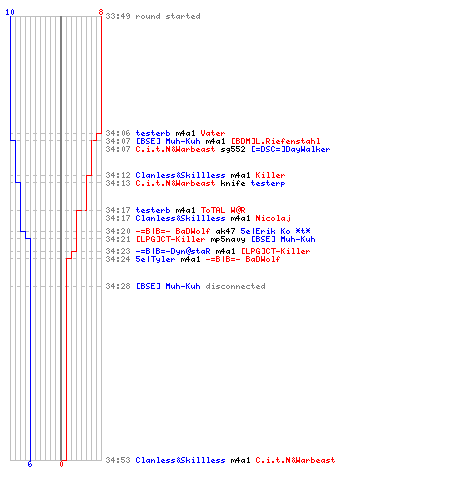450x500 pixels.
Task: Click ToTAL W@R player name
Action: [x=223, y=210]
